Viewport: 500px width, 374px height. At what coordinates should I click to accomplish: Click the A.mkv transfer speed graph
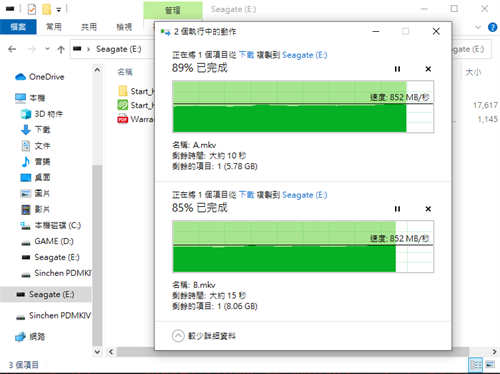pyautogui.click(x=303, y=106)
